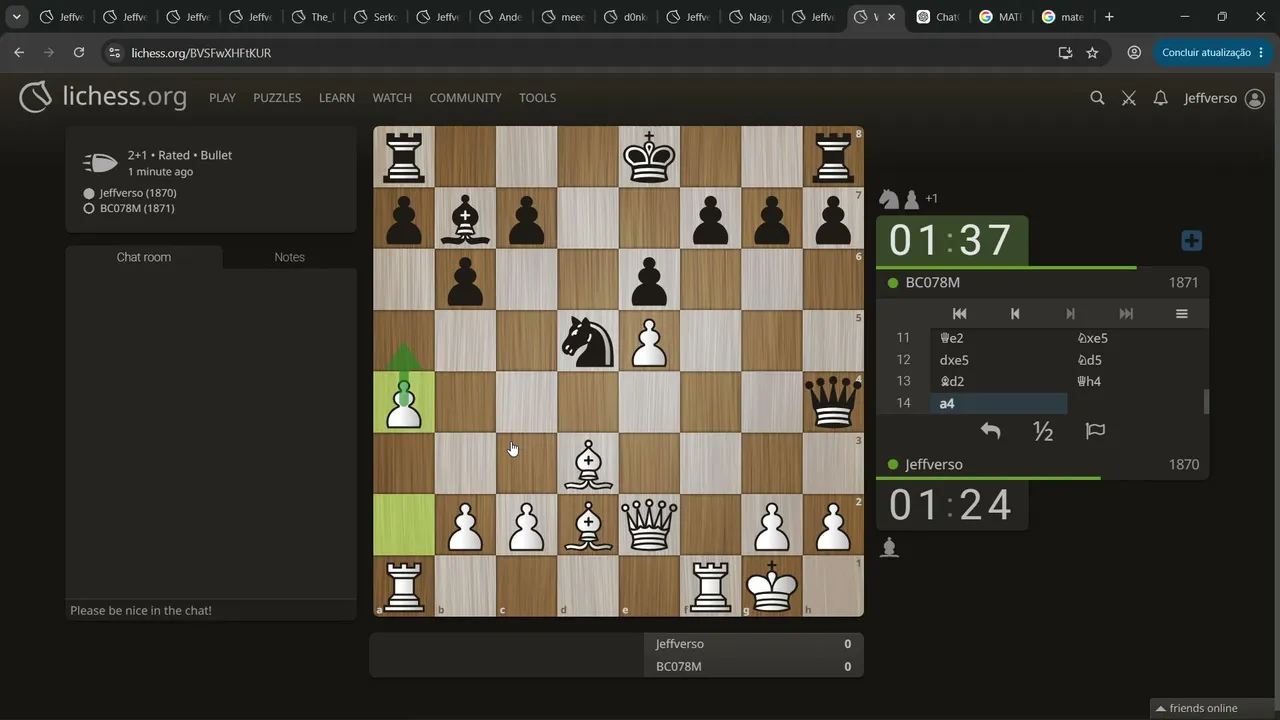Close the active lichess browser tab
The image size is (1280, 720).
coord(892,17)
